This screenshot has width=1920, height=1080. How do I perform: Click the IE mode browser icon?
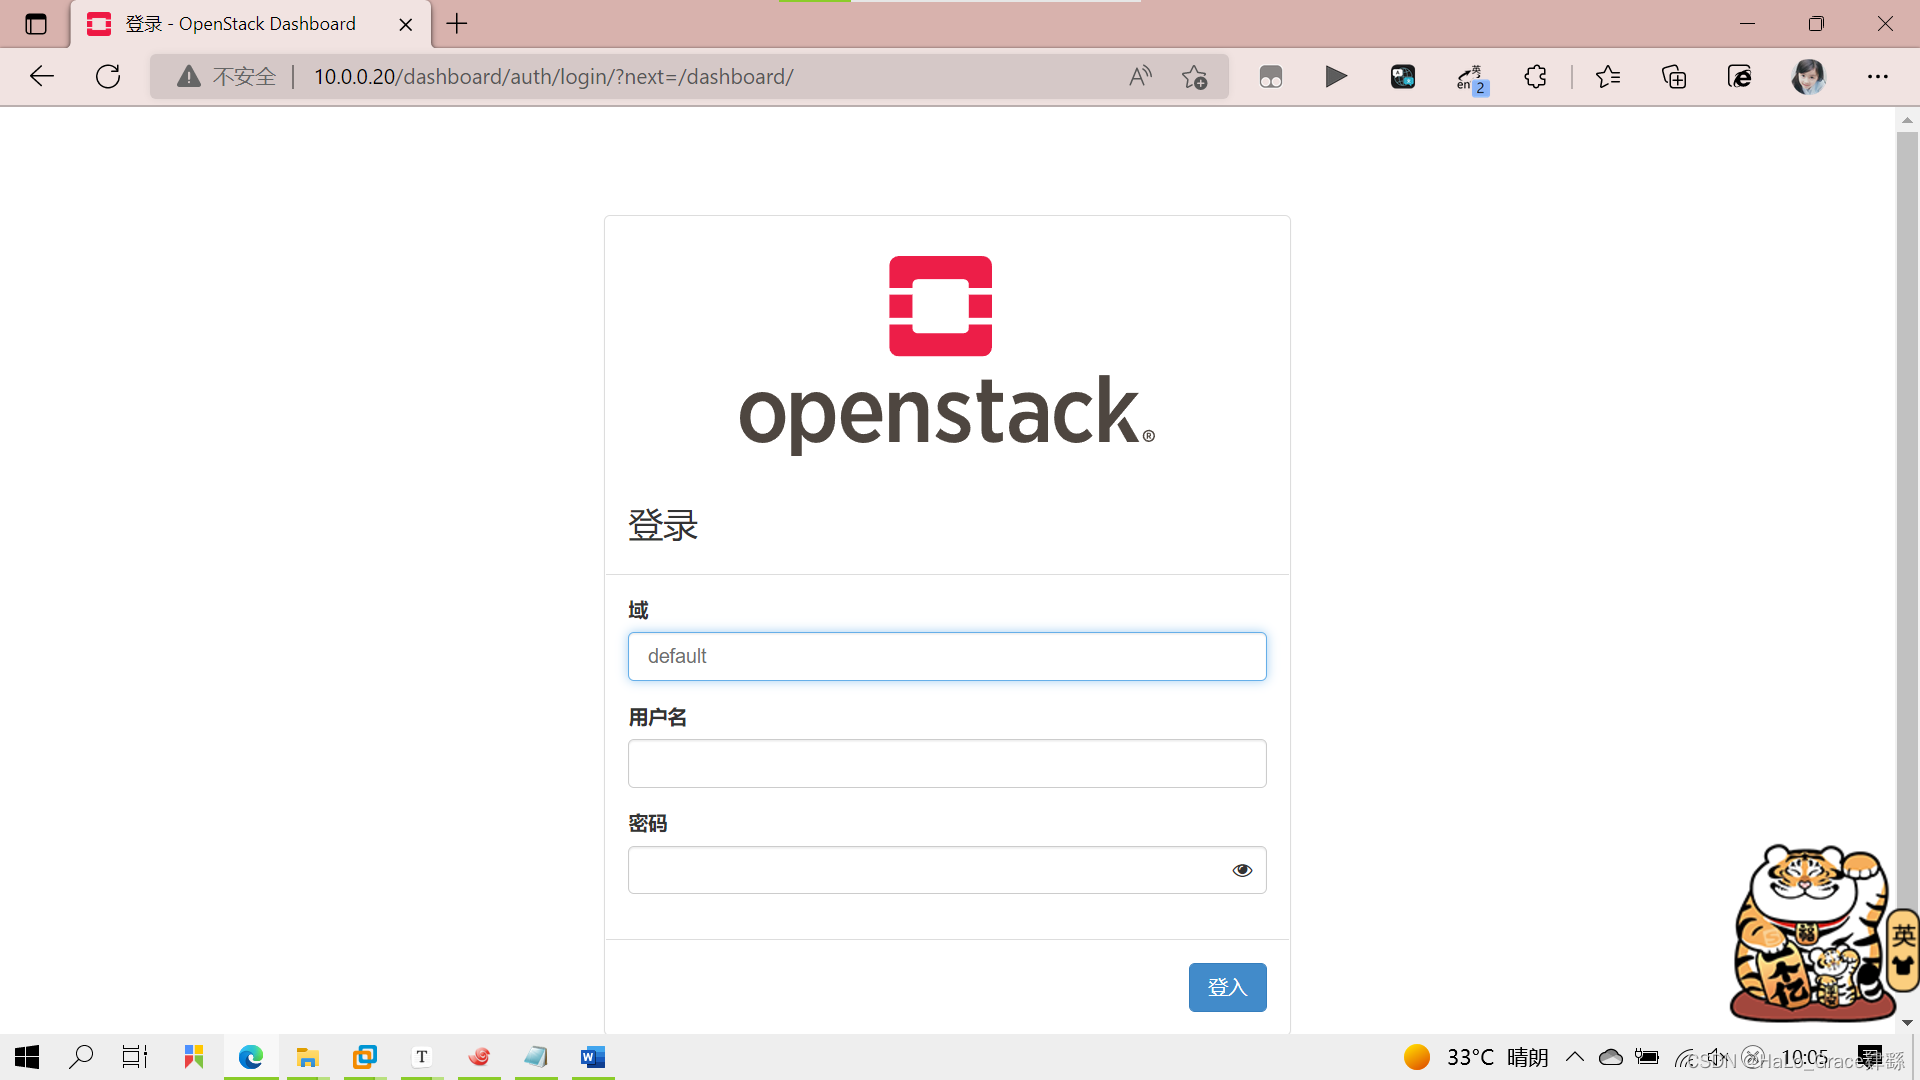pos(1740,76)
